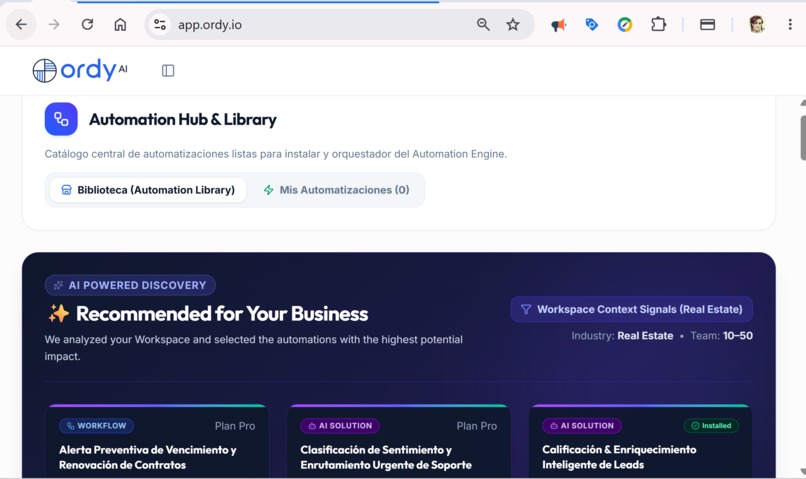Click the AI POWERED DISCOVERY badge

(x=130, y=285)
